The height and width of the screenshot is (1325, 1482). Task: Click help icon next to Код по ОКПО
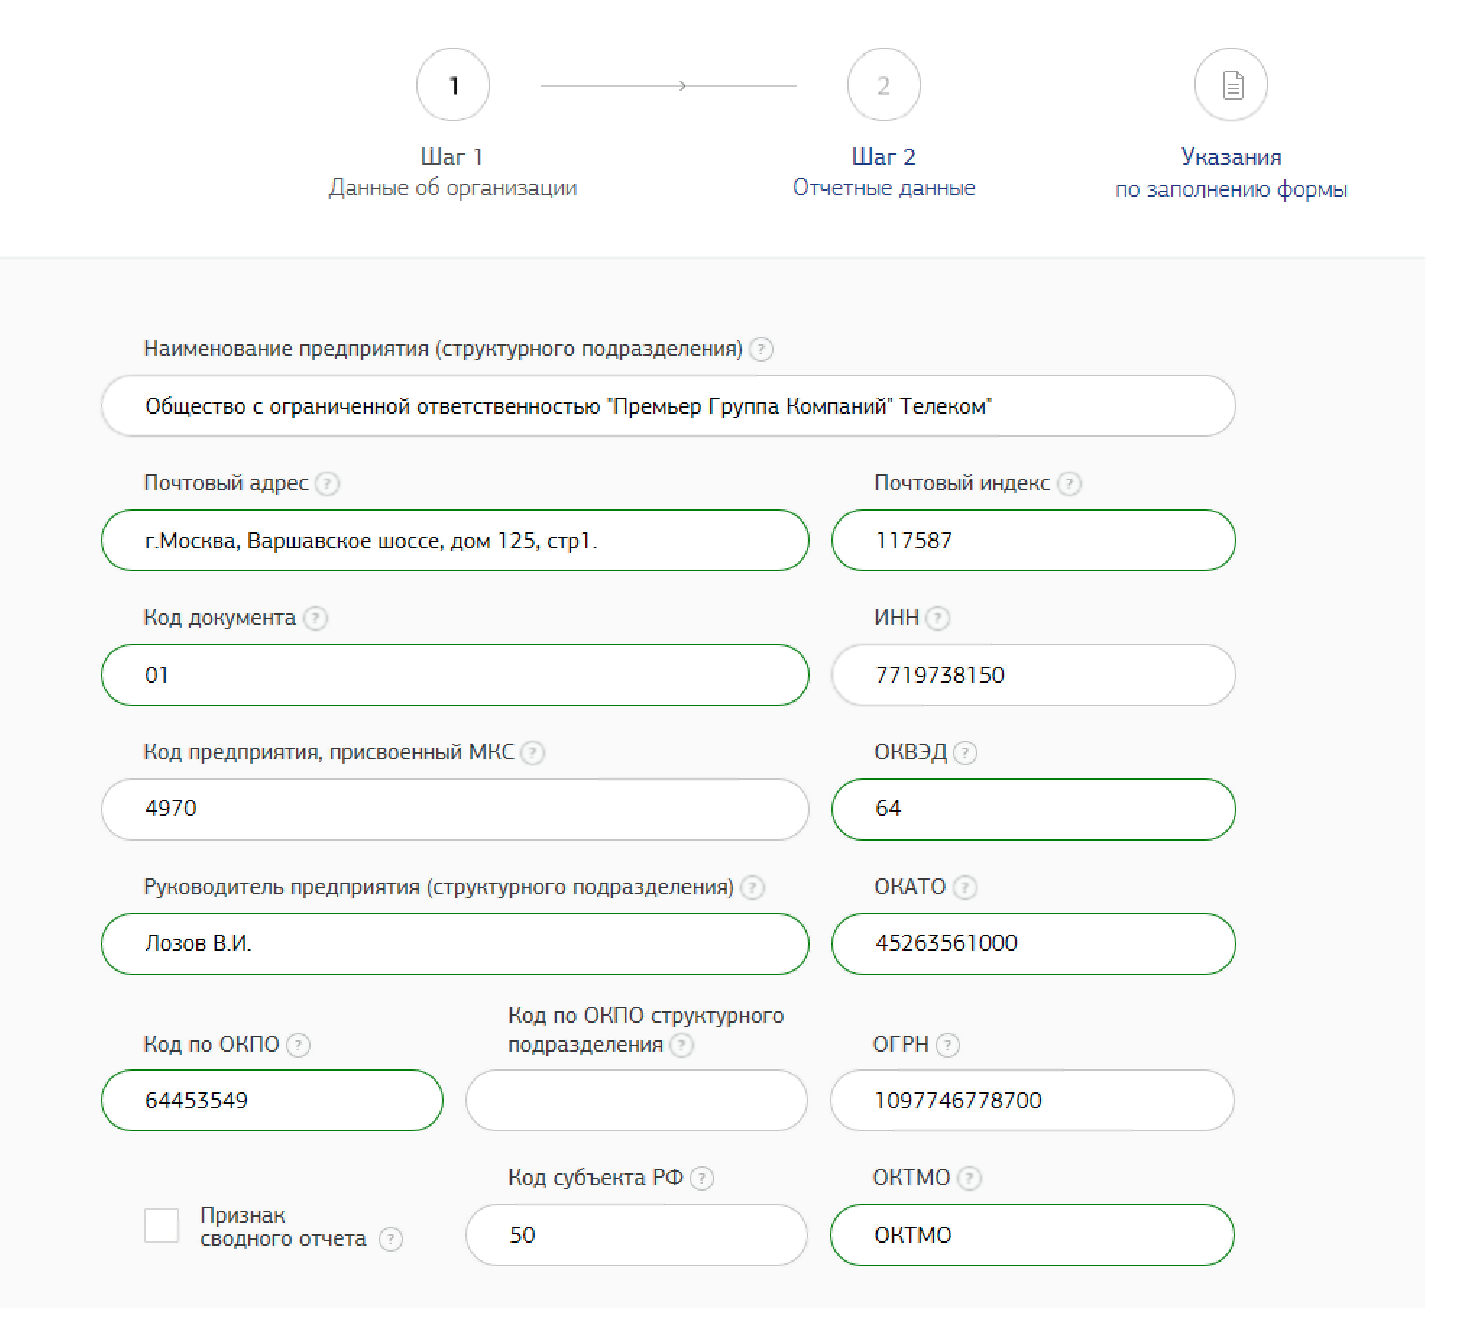click(298, 1045)
